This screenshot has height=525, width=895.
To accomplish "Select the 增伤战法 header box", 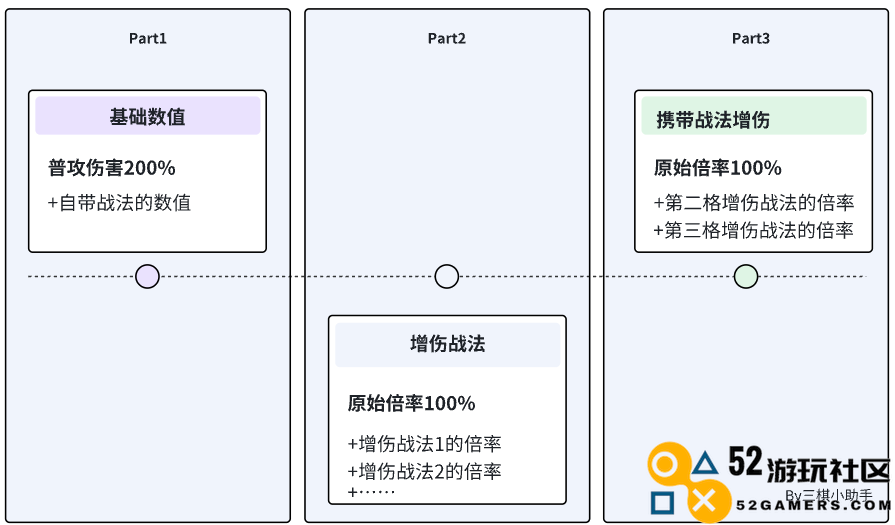I will click(448, 345).
